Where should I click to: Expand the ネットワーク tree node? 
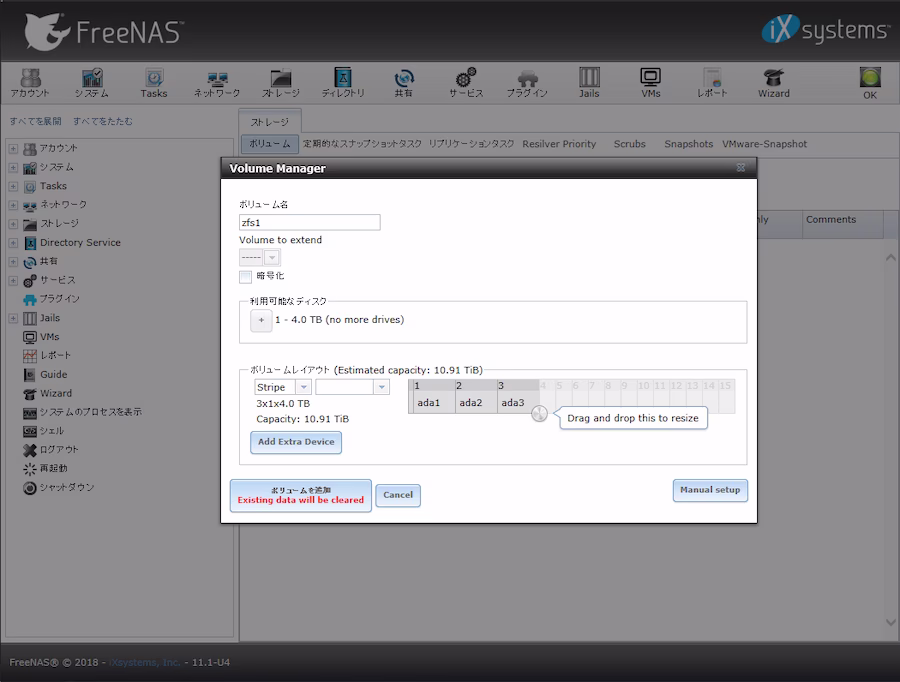[13, 205]
